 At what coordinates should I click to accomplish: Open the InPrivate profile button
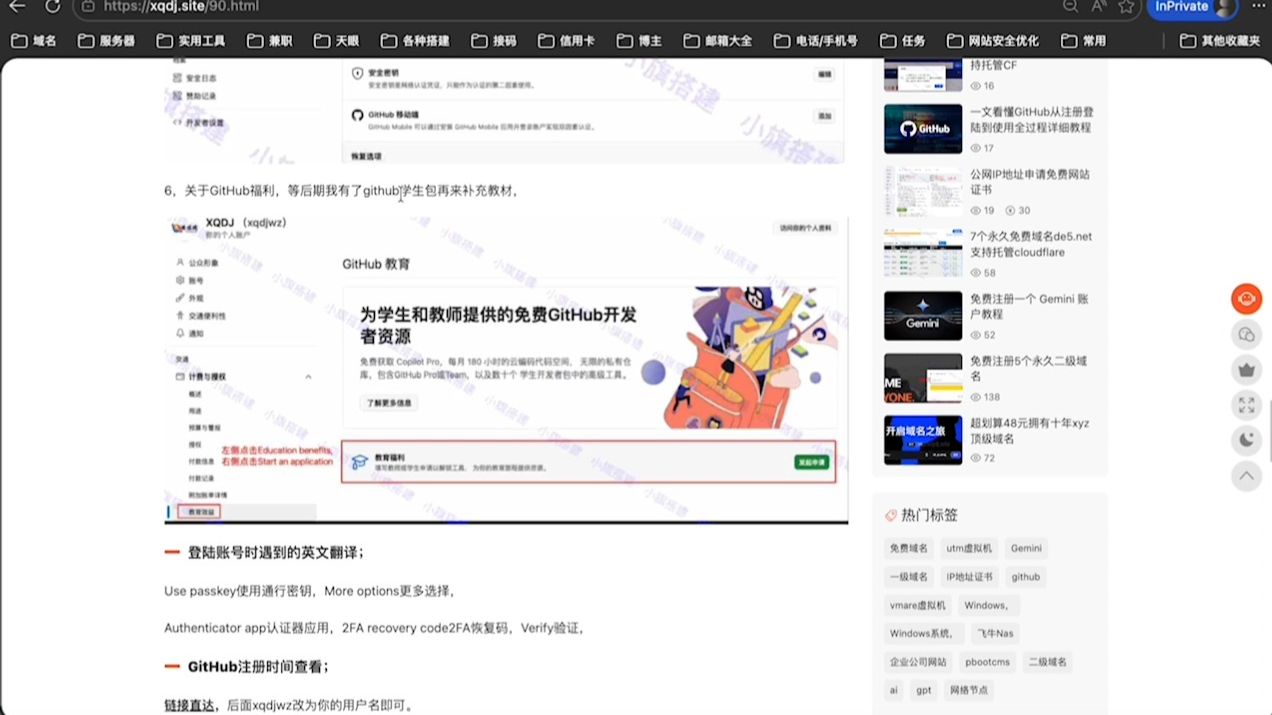(x=1192, y=7)
